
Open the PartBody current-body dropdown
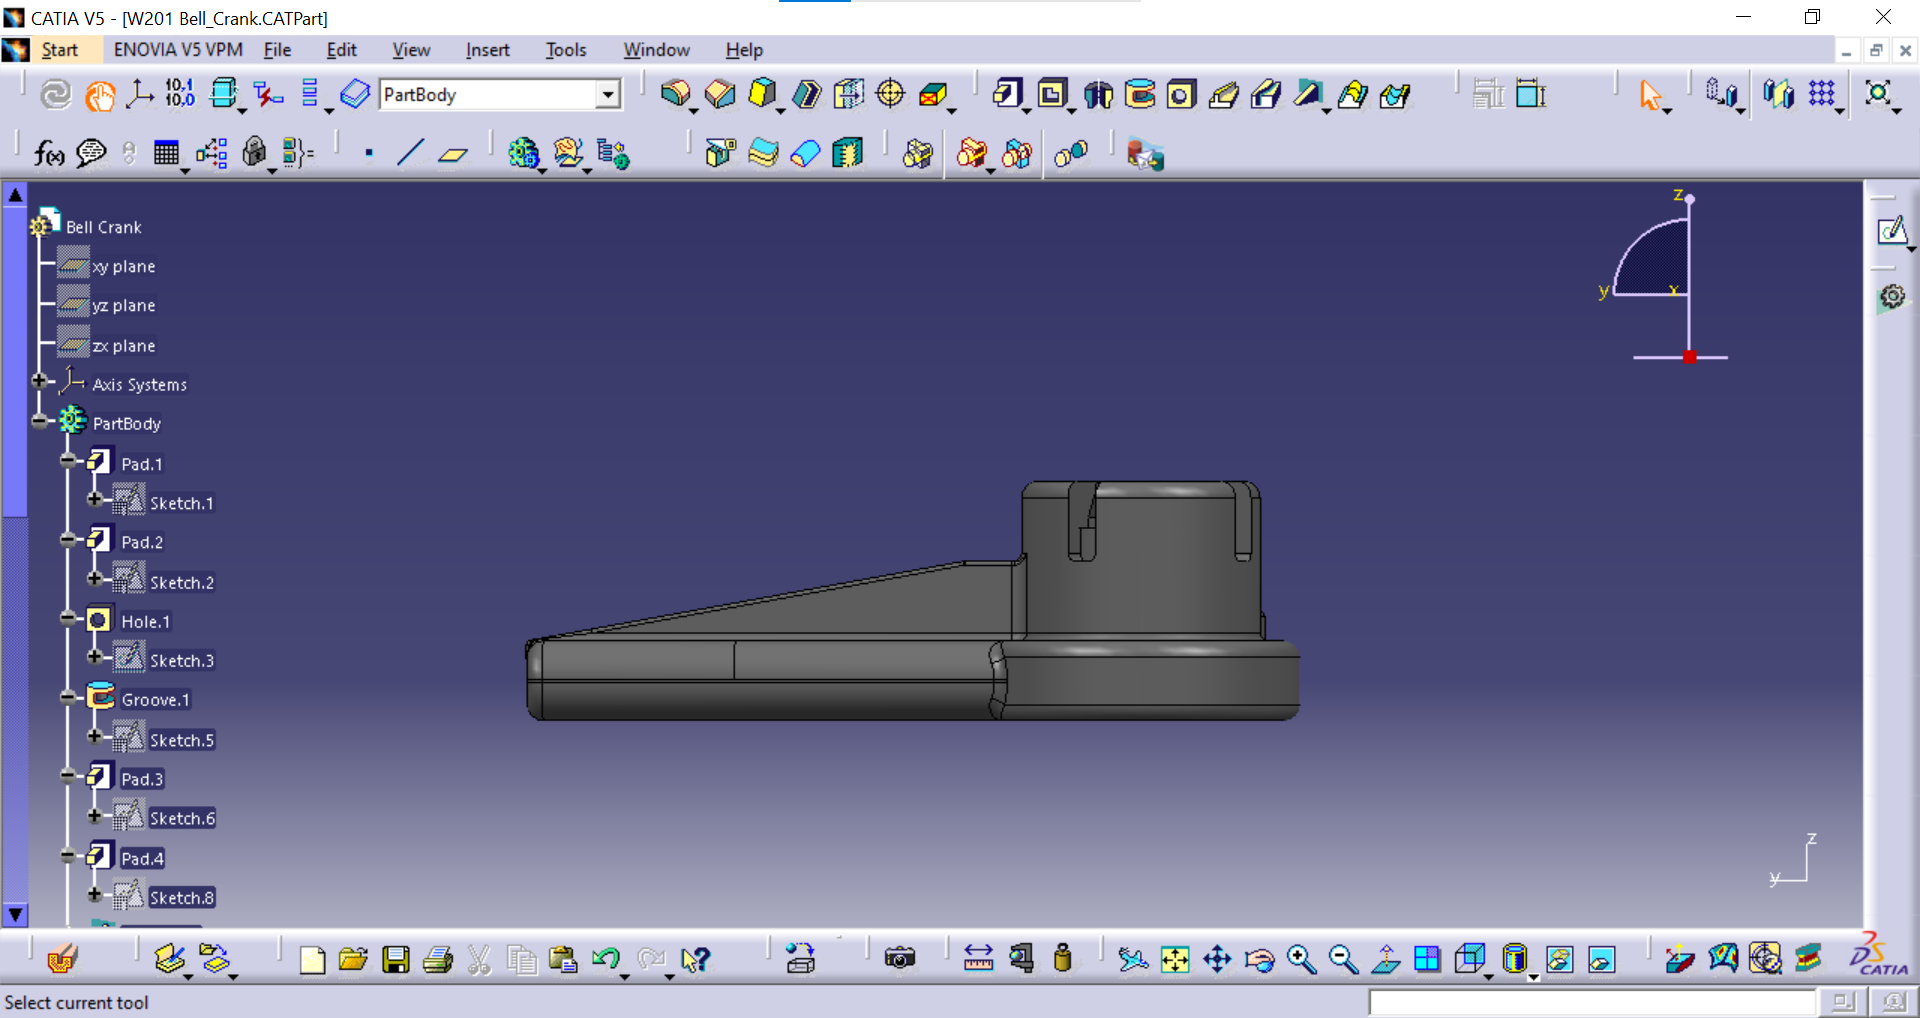[607, 94]
